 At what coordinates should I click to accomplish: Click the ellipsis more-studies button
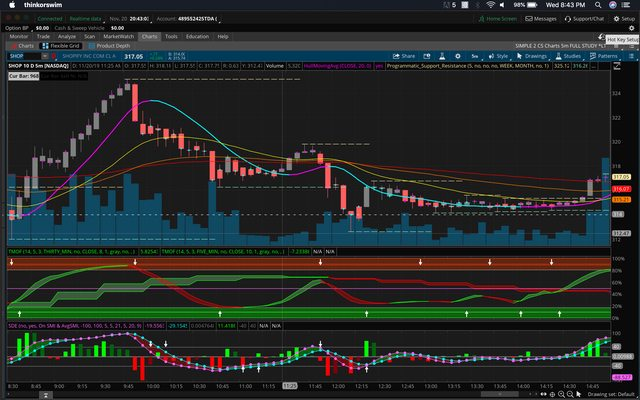(593, 66)
